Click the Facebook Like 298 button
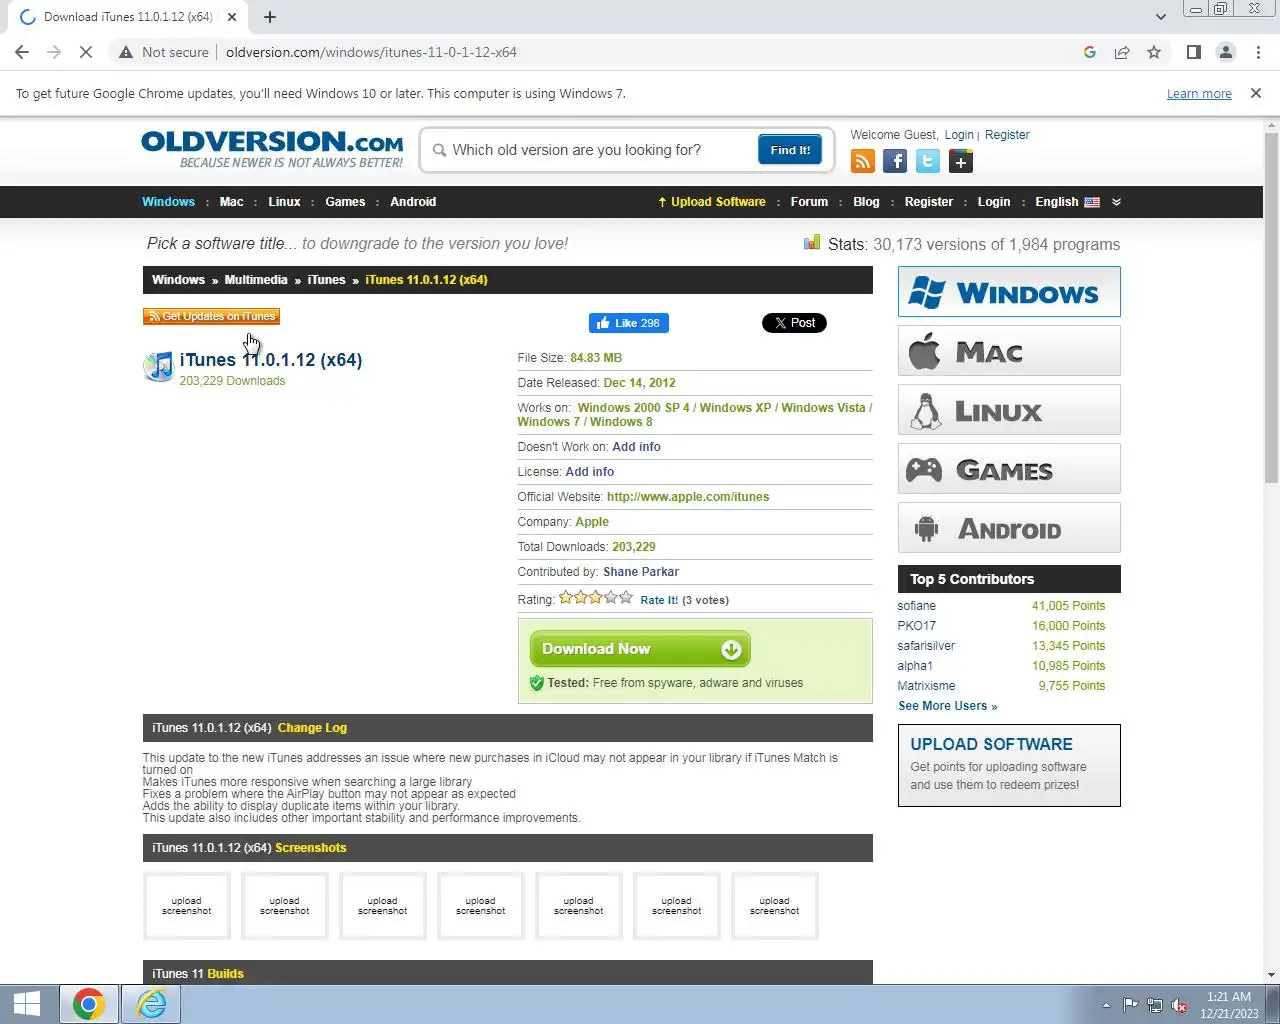Screen dimensions: 1280x1024 pos(629,323)
